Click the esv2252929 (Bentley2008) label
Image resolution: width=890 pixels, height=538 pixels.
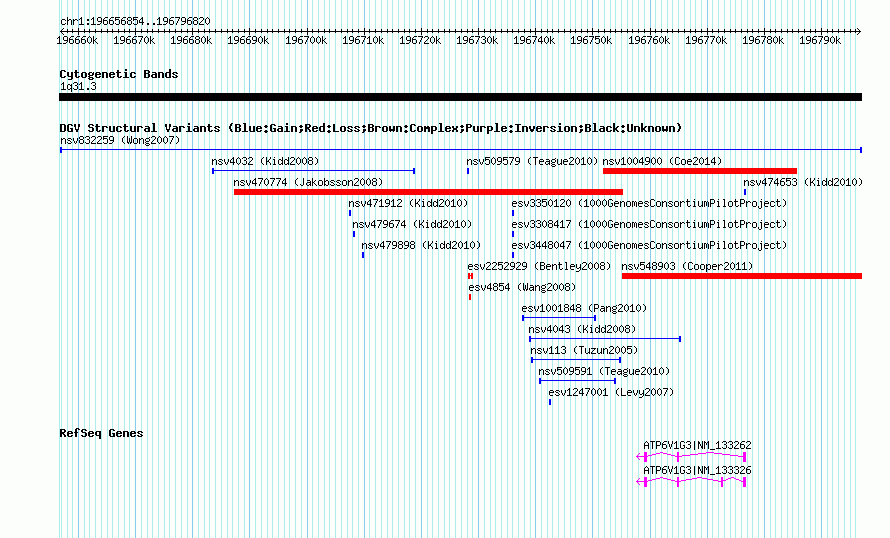(539, 266)
